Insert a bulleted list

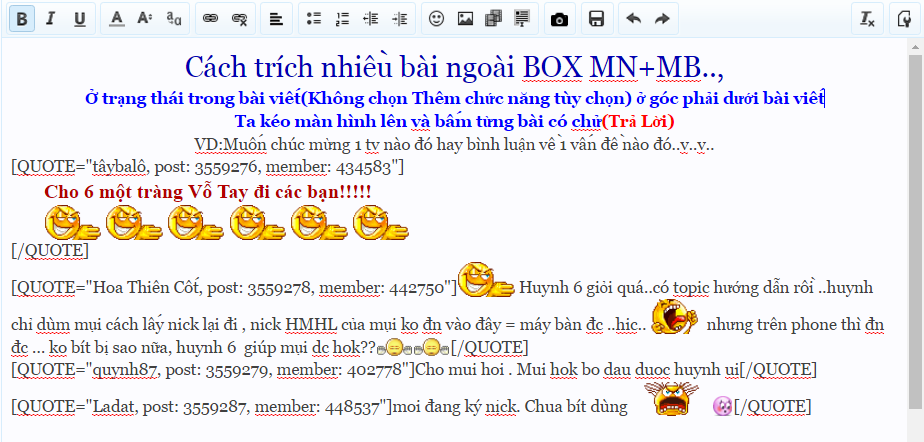[314, 19]
